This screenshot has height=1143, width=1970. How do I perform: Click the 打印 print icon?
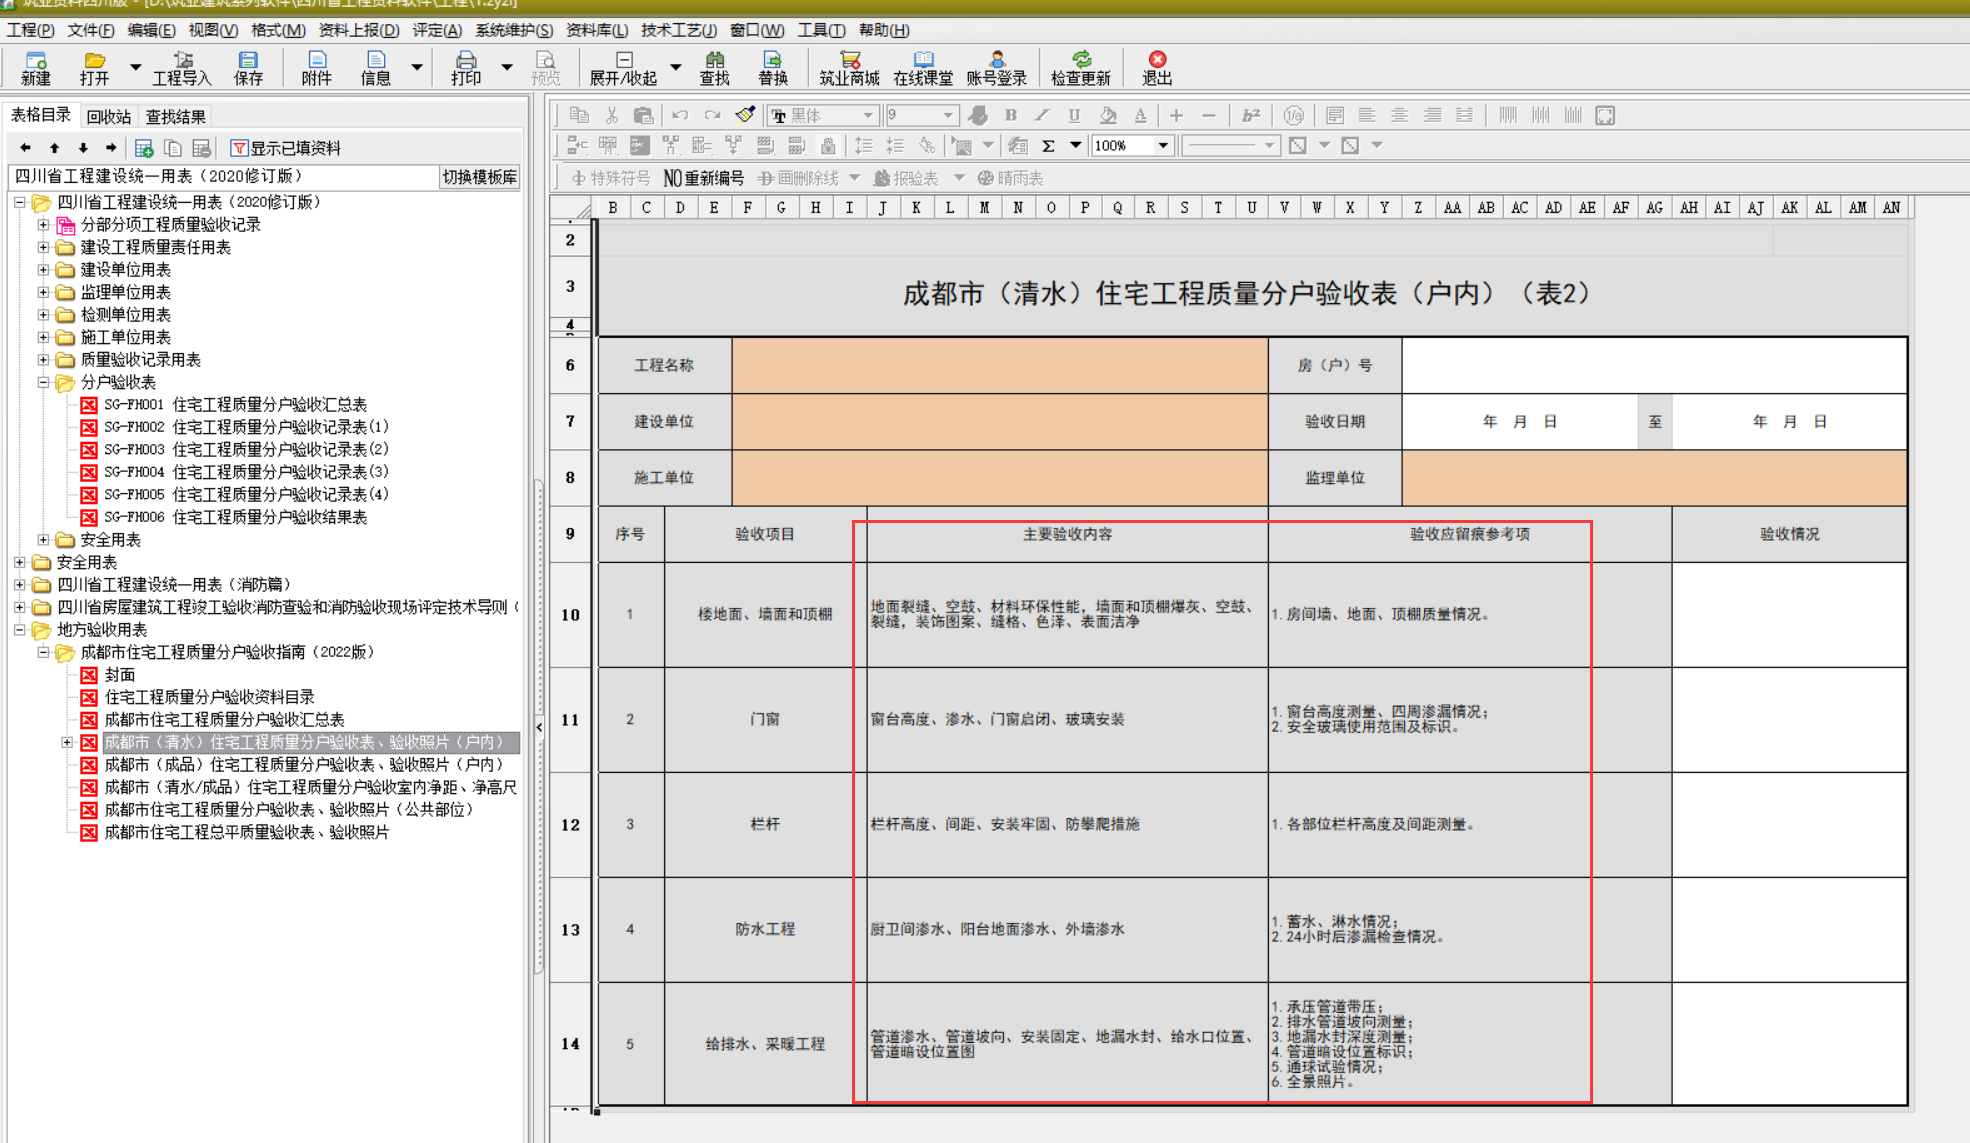click(x=465, y=68)
